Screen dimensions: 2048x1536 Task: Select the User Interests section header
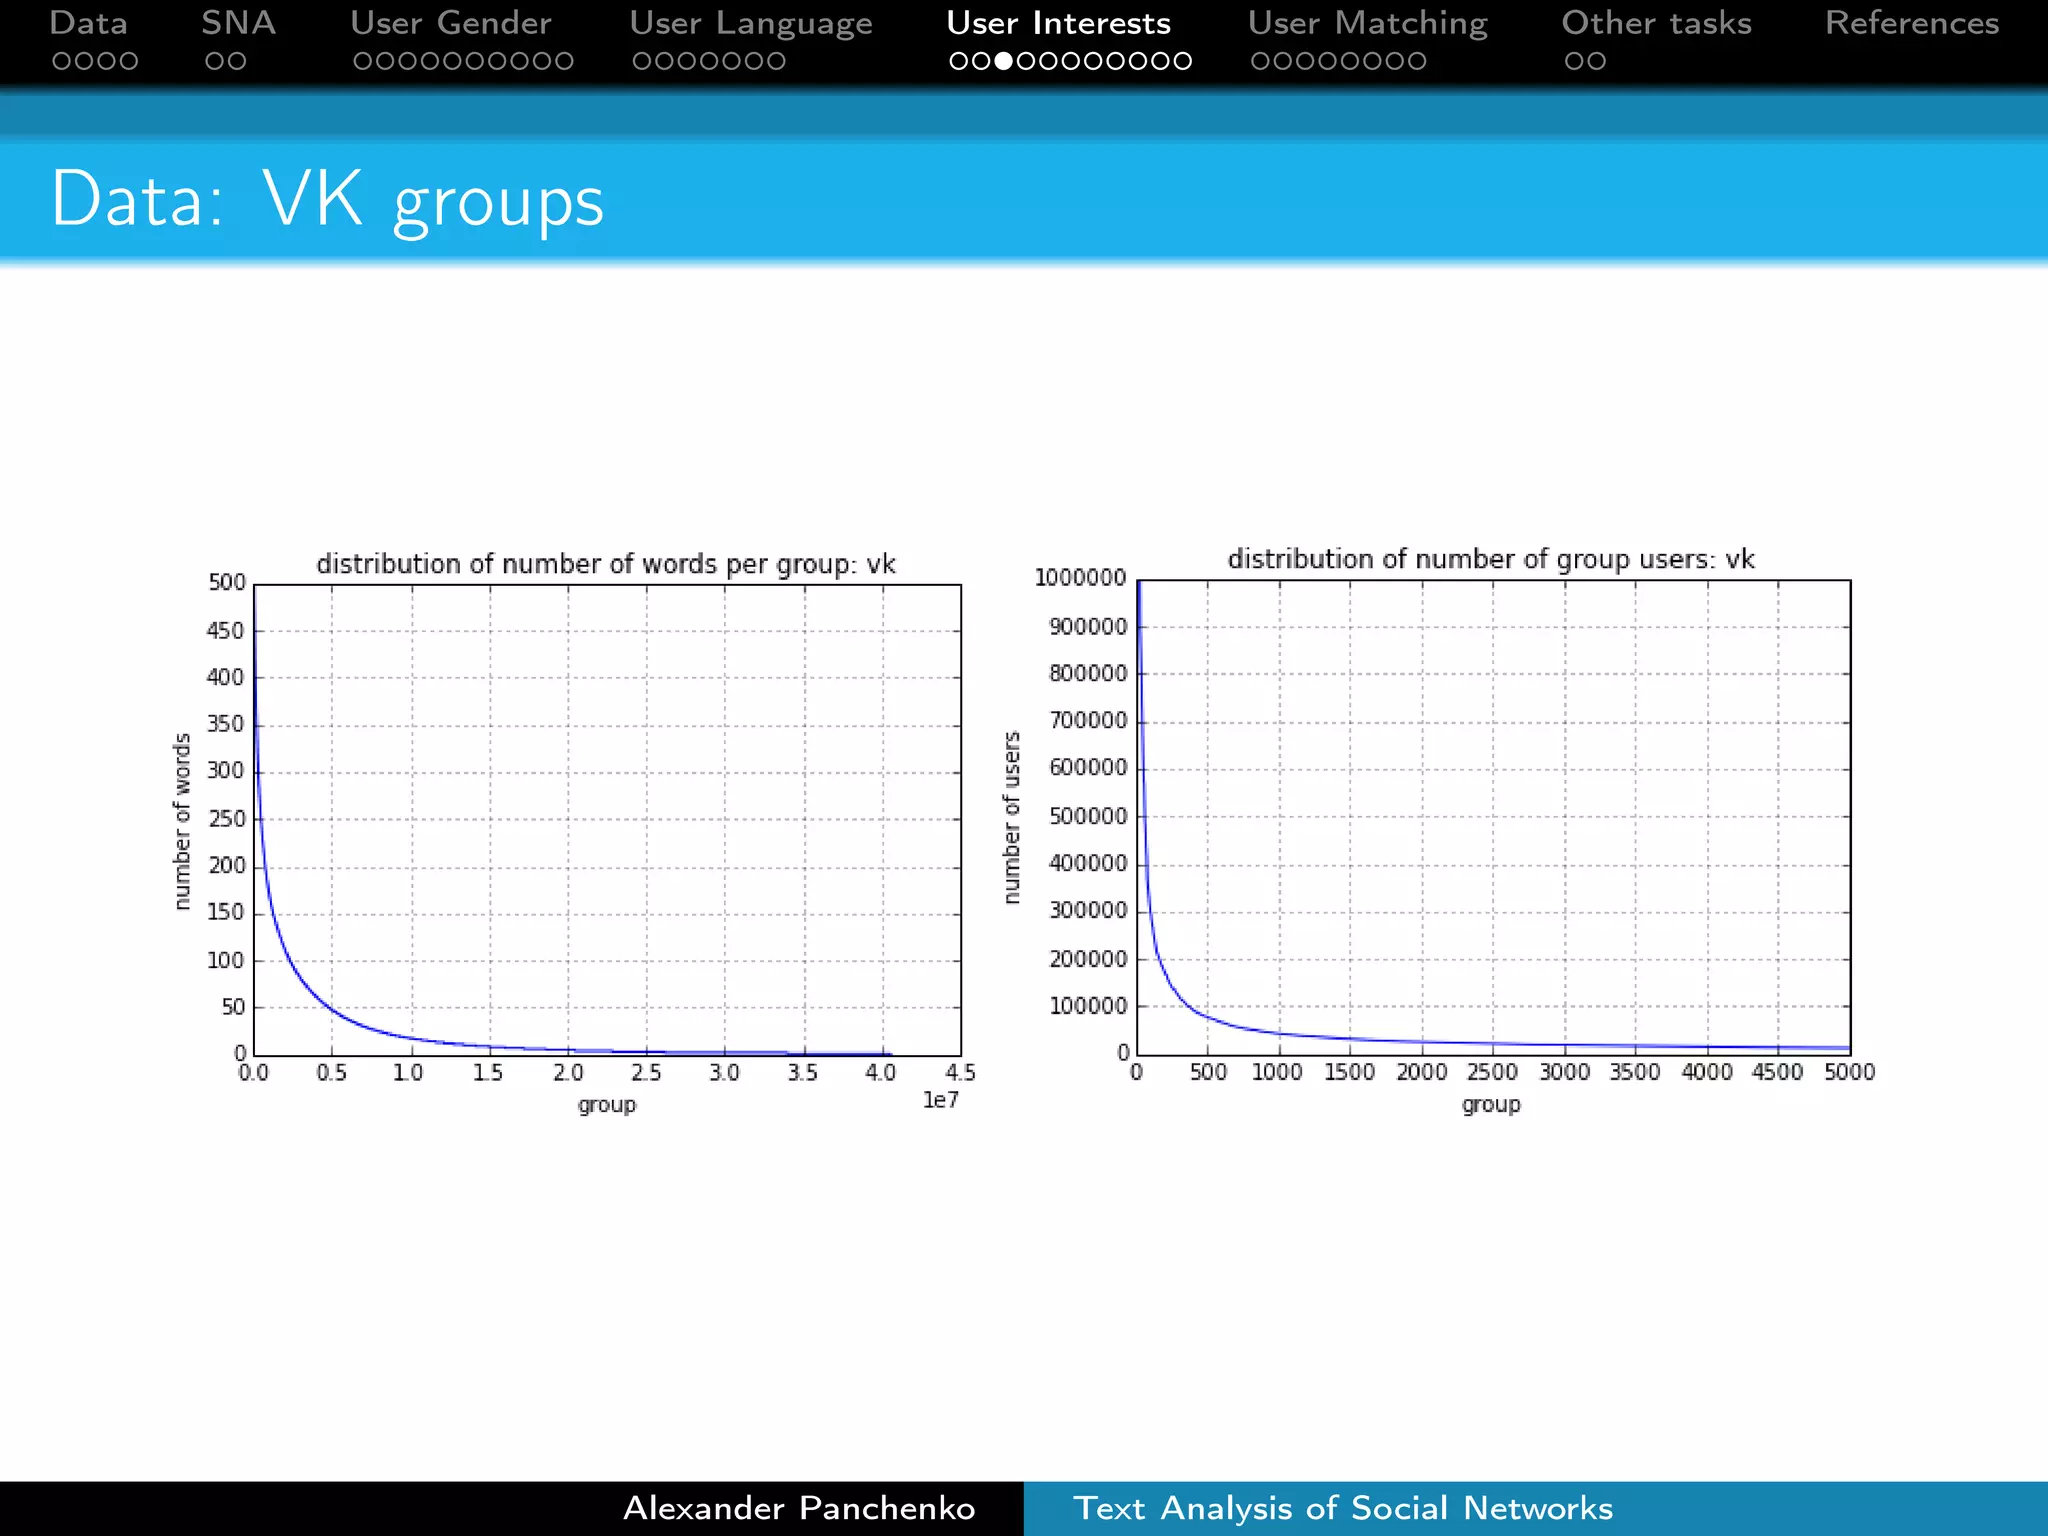pyautogui.click(x=1058, y=23)
